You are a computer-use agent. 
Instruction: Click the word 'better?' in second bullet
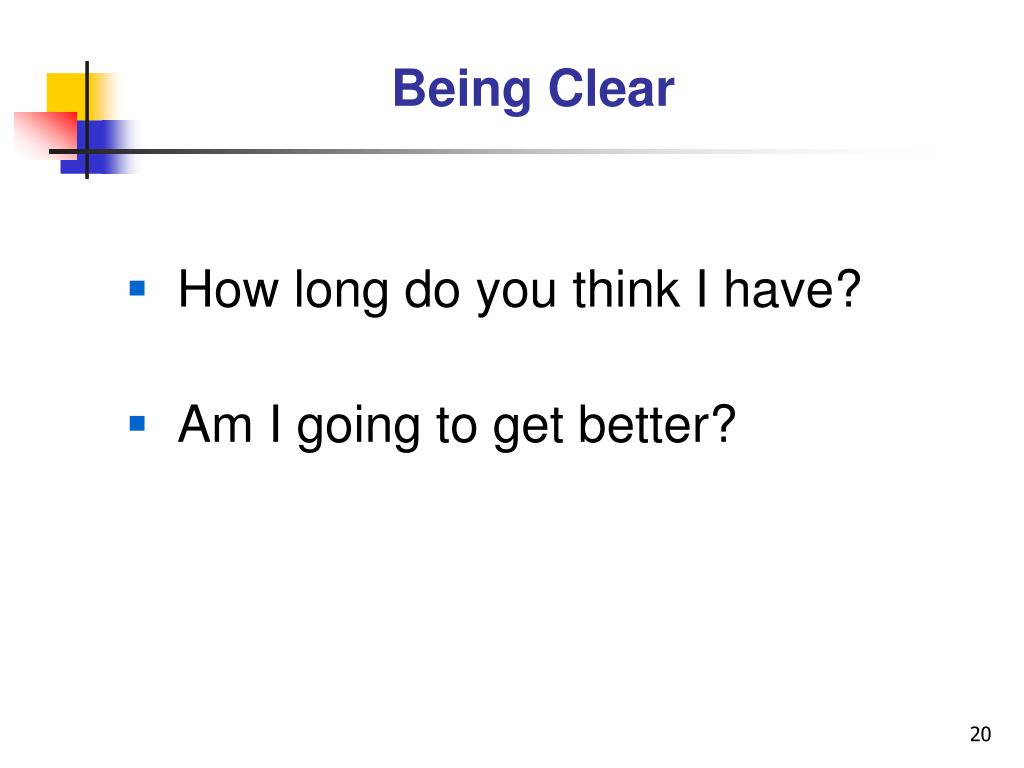(657, 424)
